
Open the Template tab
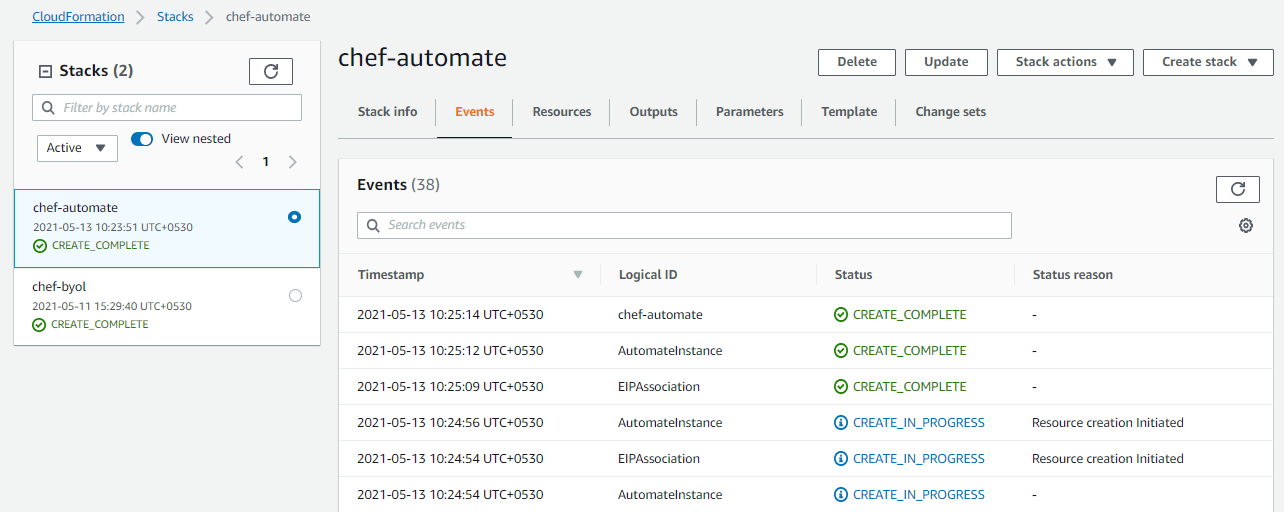coord(849,112)
